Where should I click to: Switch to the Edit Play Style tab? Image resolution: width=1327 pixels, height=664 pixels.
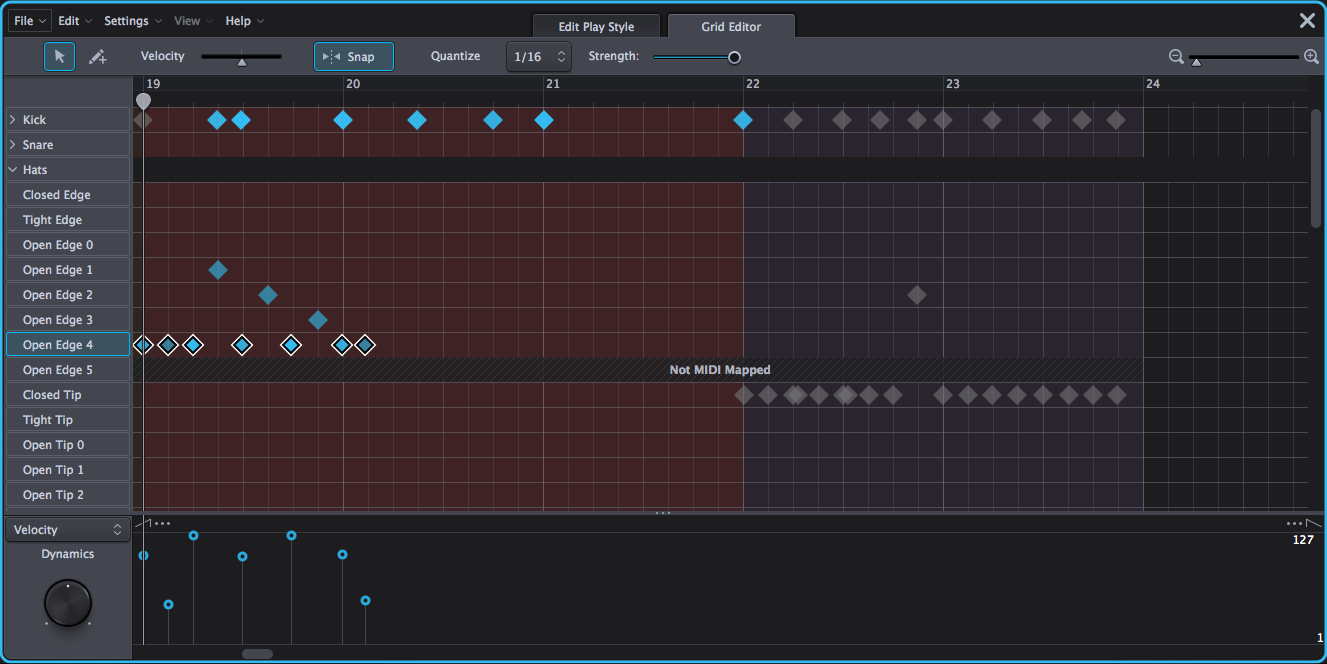point(596,26)
